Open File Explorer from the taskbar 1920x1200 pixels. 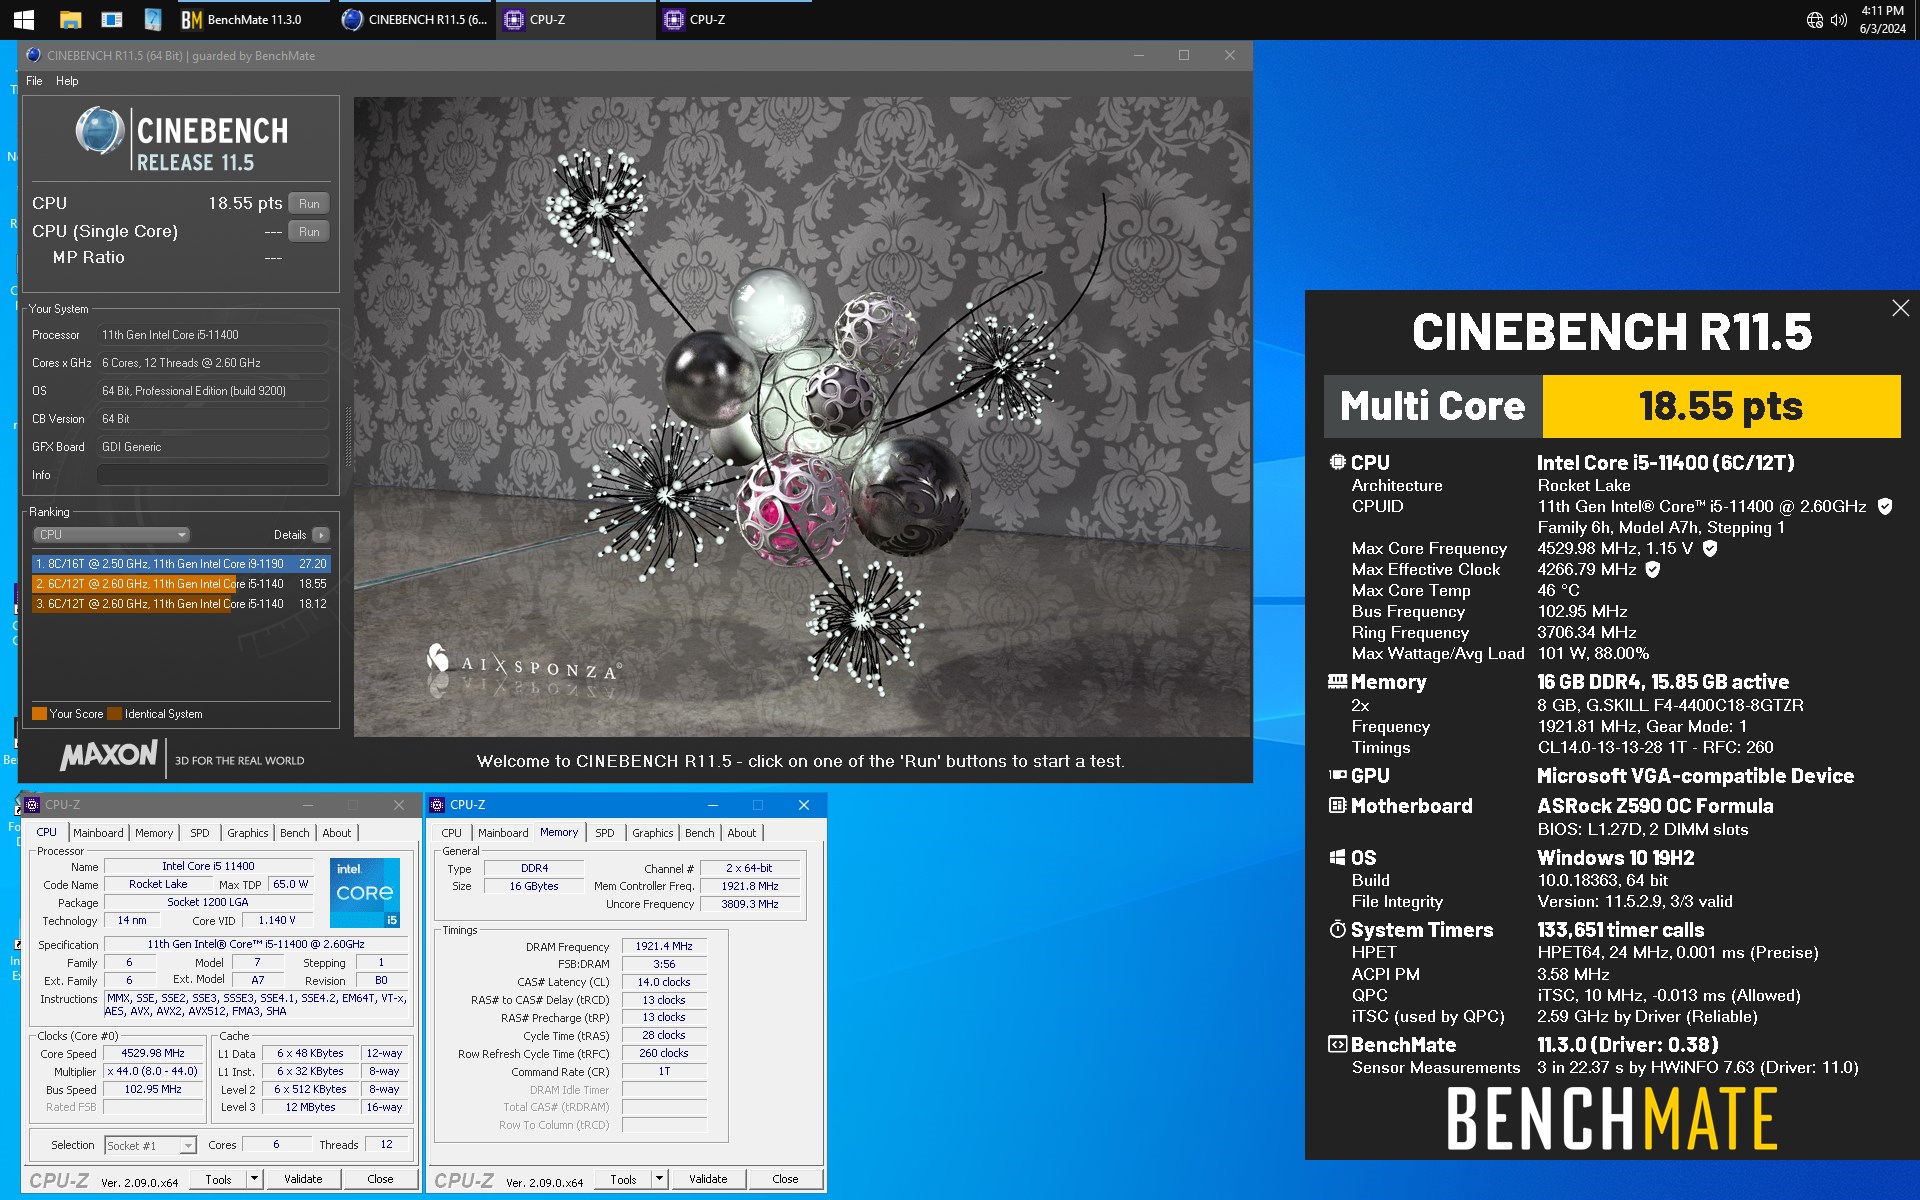point(70,19)
